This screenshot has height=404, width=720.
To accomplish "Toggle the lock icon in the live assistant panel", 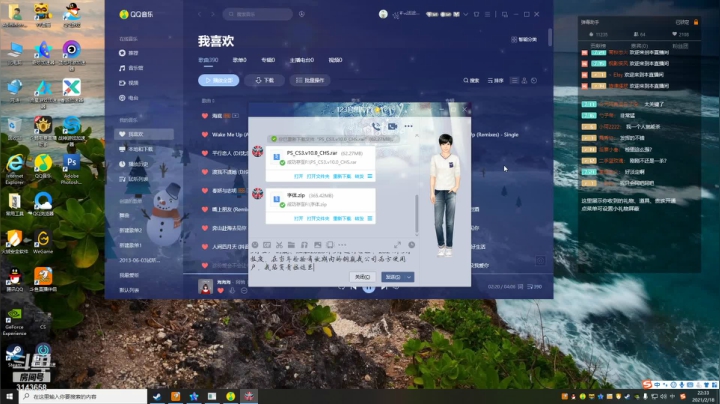I will [696, 22].
